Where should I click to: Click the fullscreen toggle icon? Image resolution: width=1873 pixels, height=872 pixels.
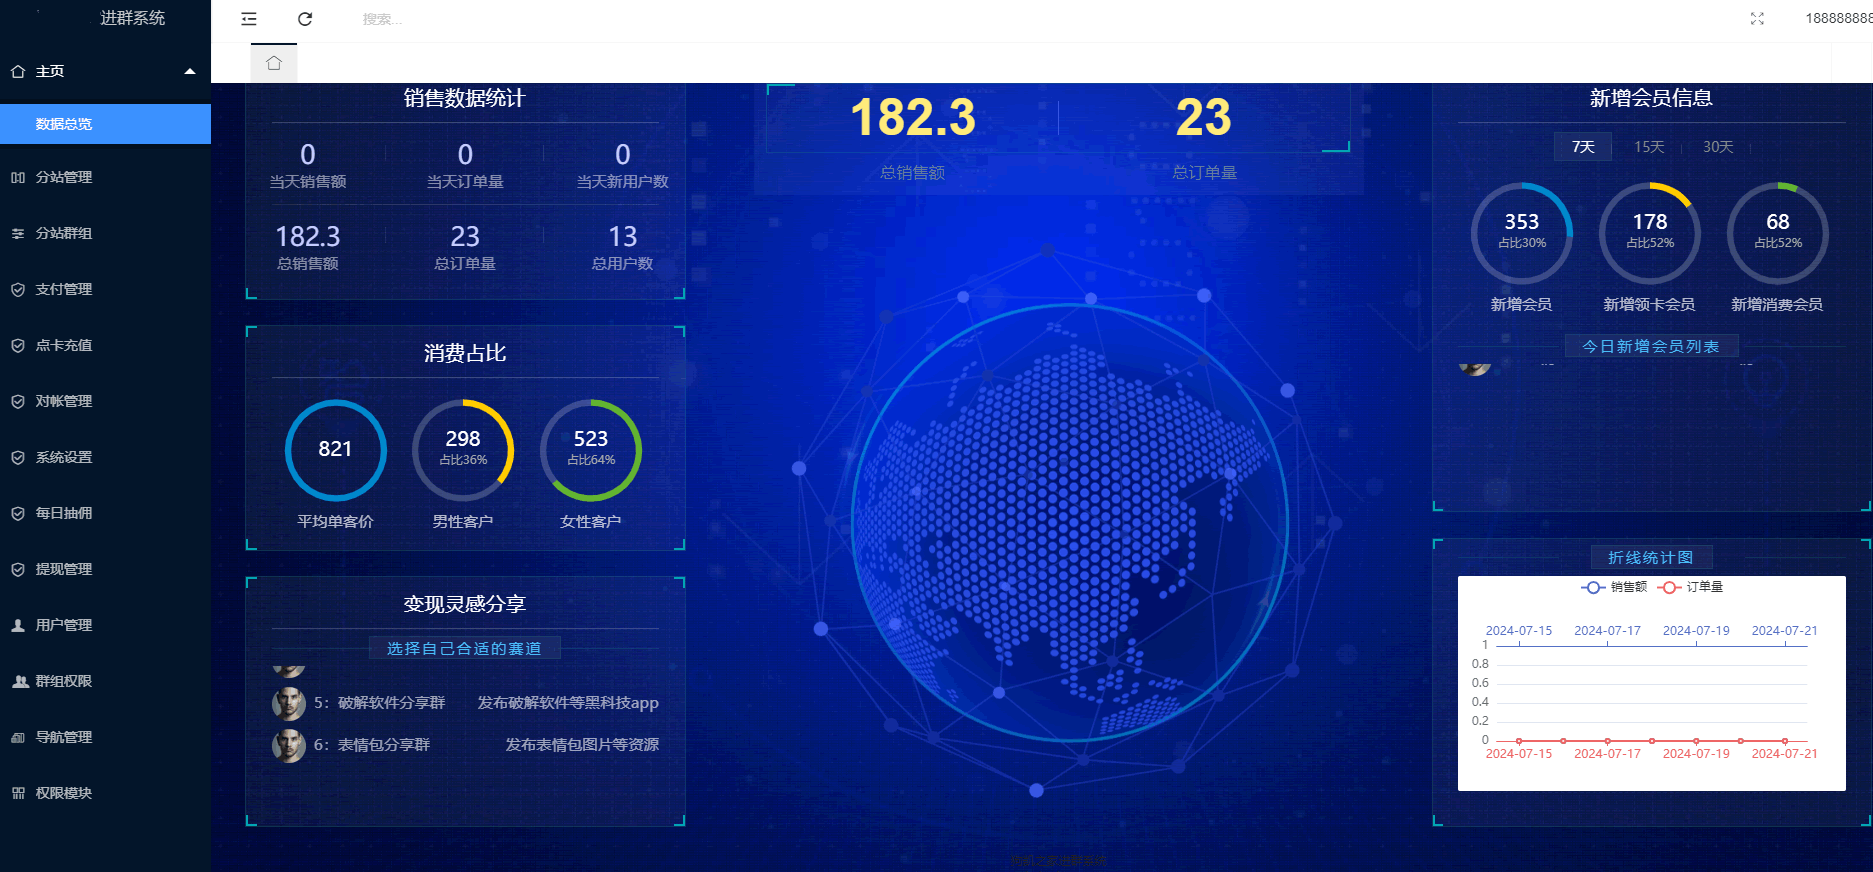(x=1757, y=19)
